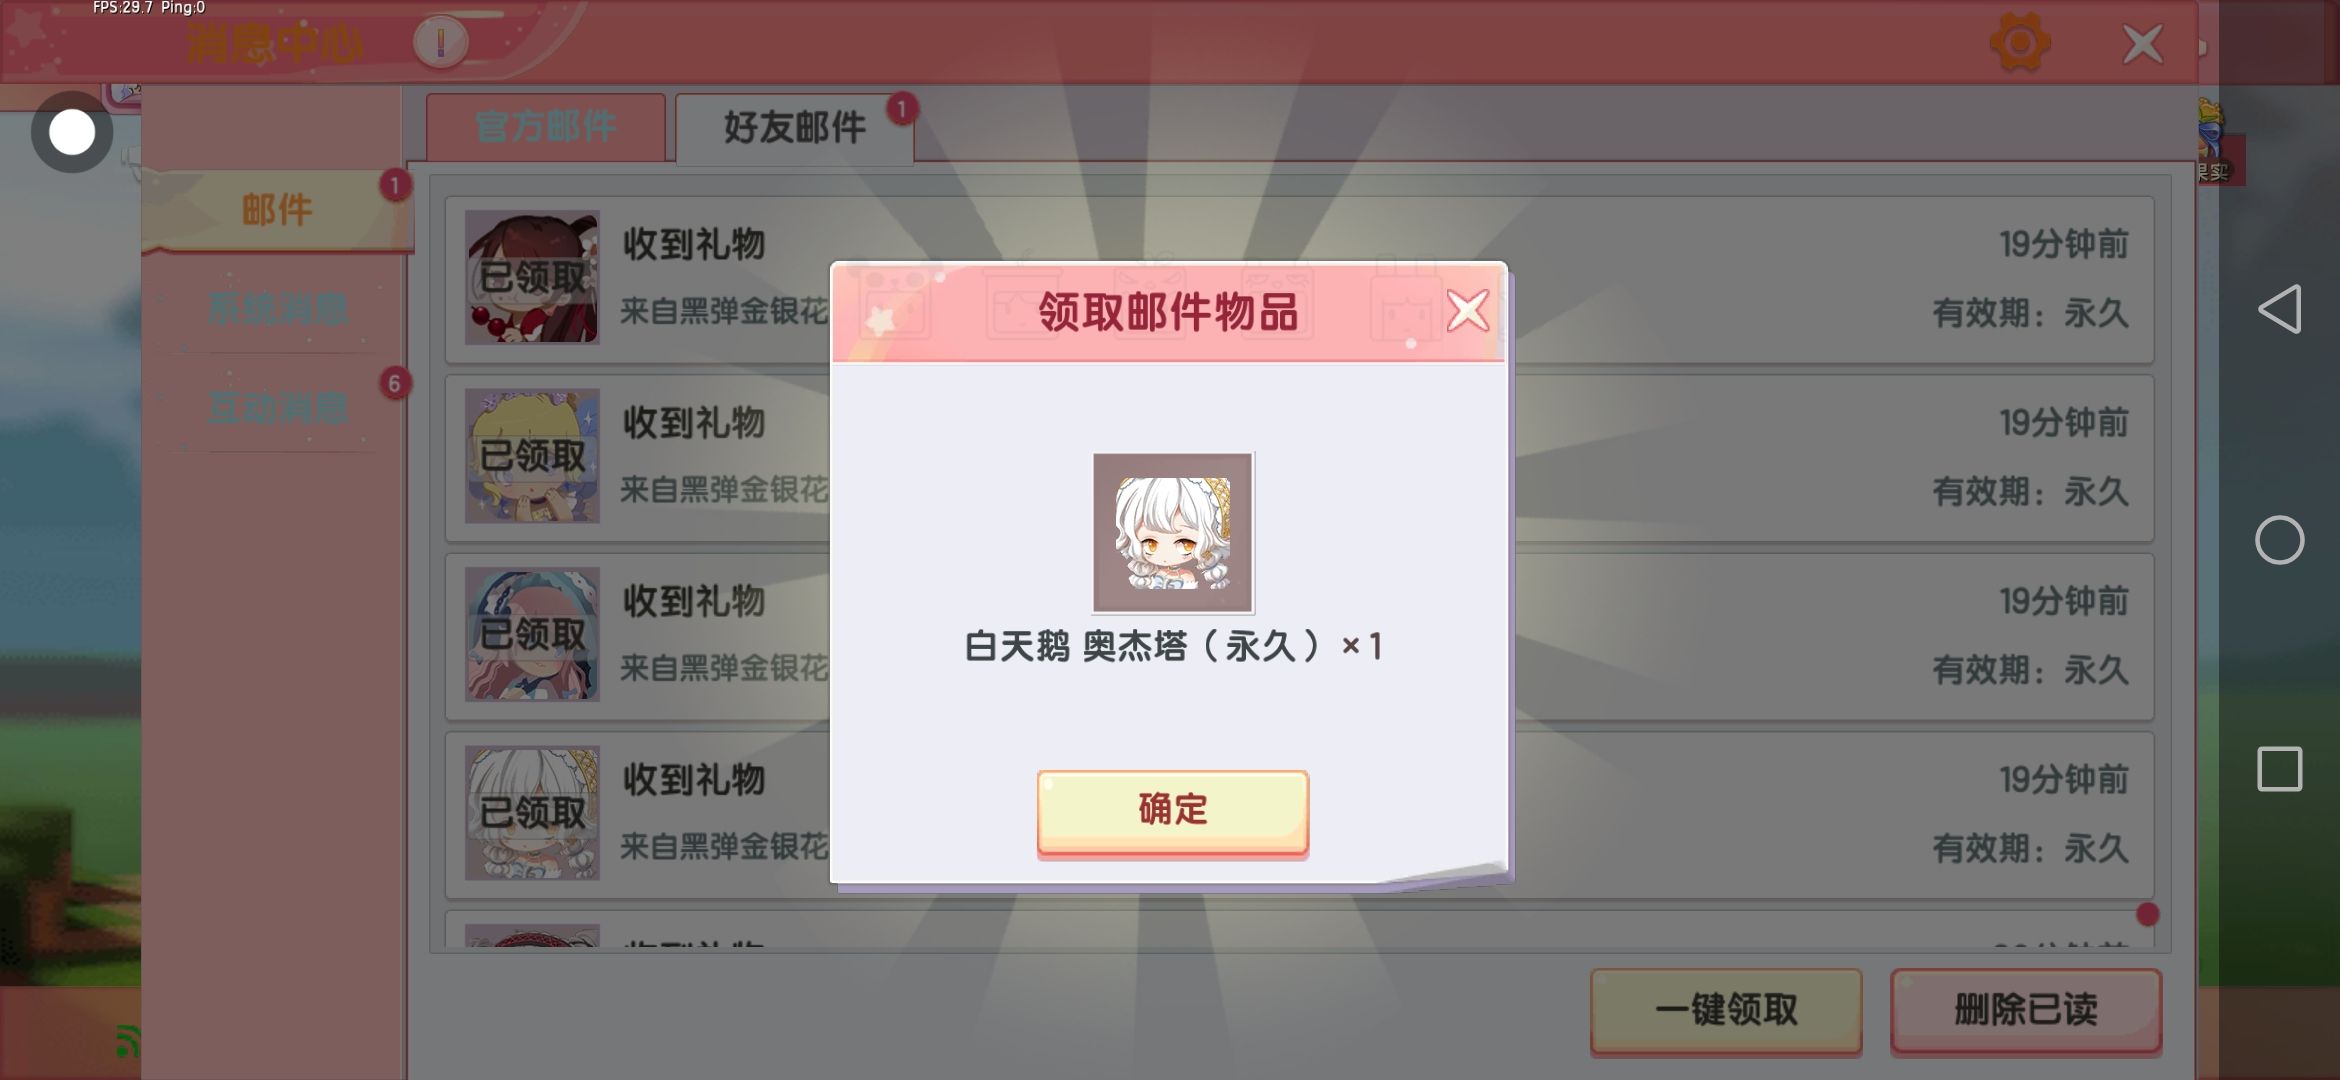Click the 删除已读 button
Image resolution: width=2340 pixels, height=1080 pixels.
click(x=2026, y=1010)
